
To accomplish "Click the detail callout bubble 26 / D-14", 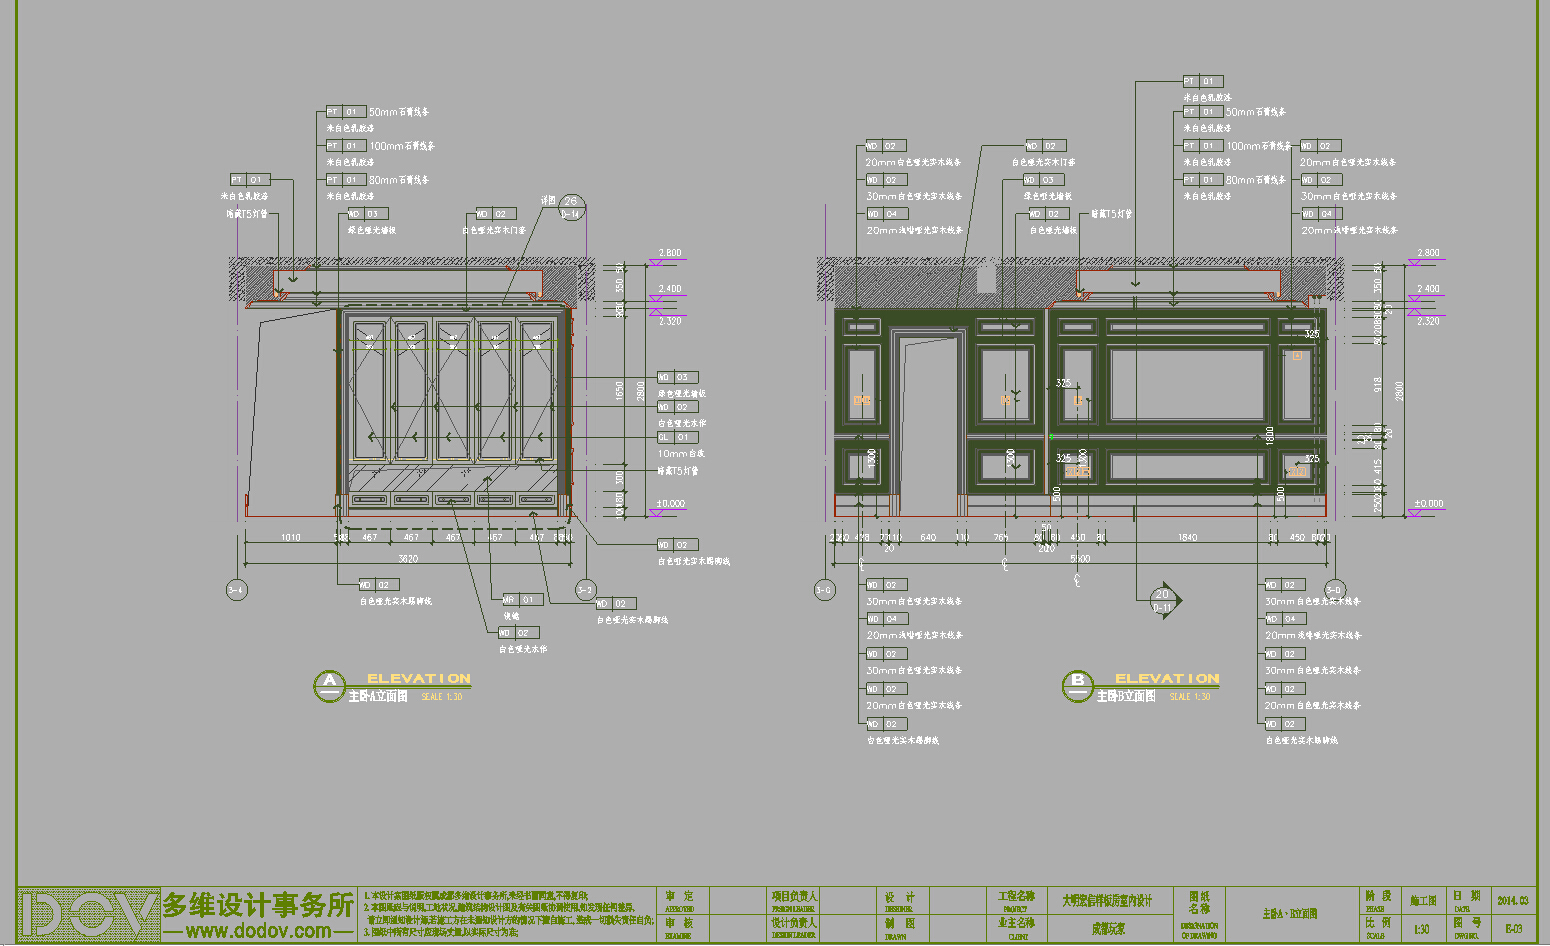I will point(571,207).
